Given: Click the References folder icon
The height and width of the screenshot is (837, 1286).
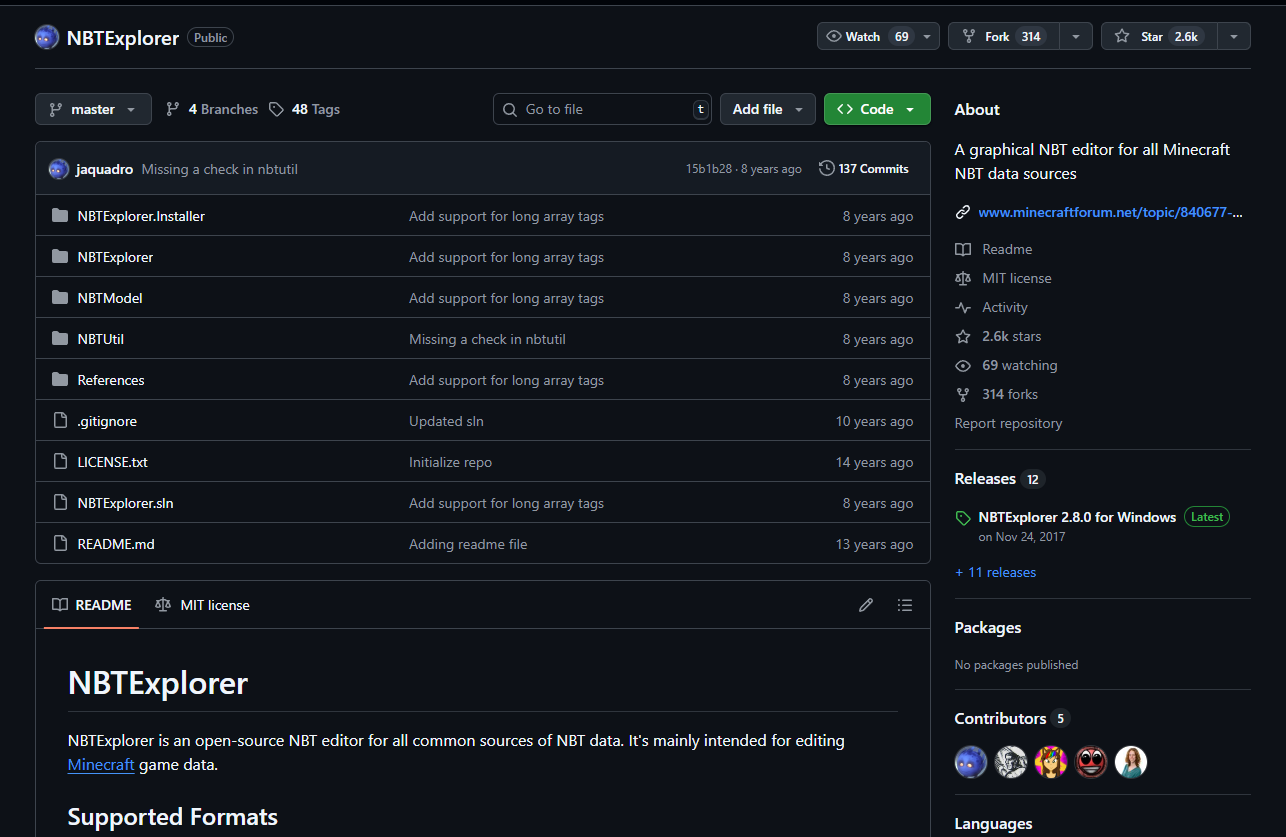Looking at the screenshot, I should coord(60,380).
